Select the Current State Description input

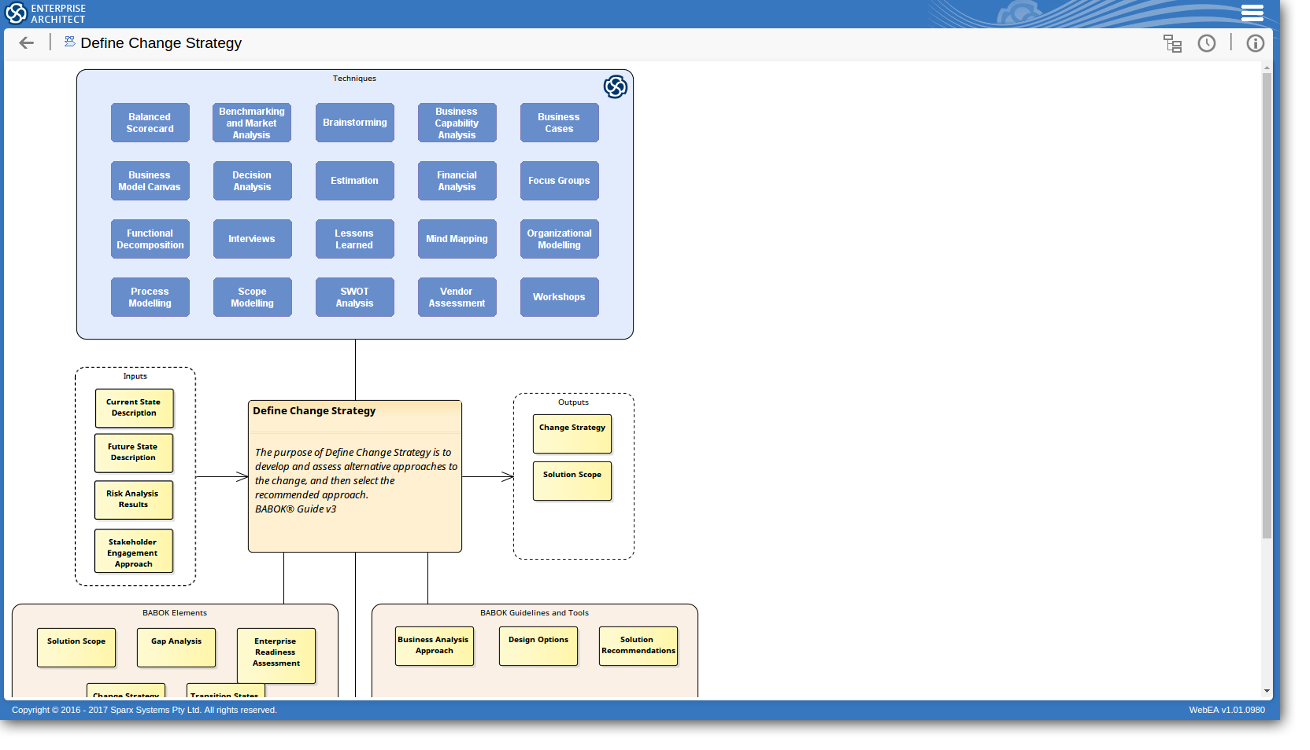(x=134, y=408)
